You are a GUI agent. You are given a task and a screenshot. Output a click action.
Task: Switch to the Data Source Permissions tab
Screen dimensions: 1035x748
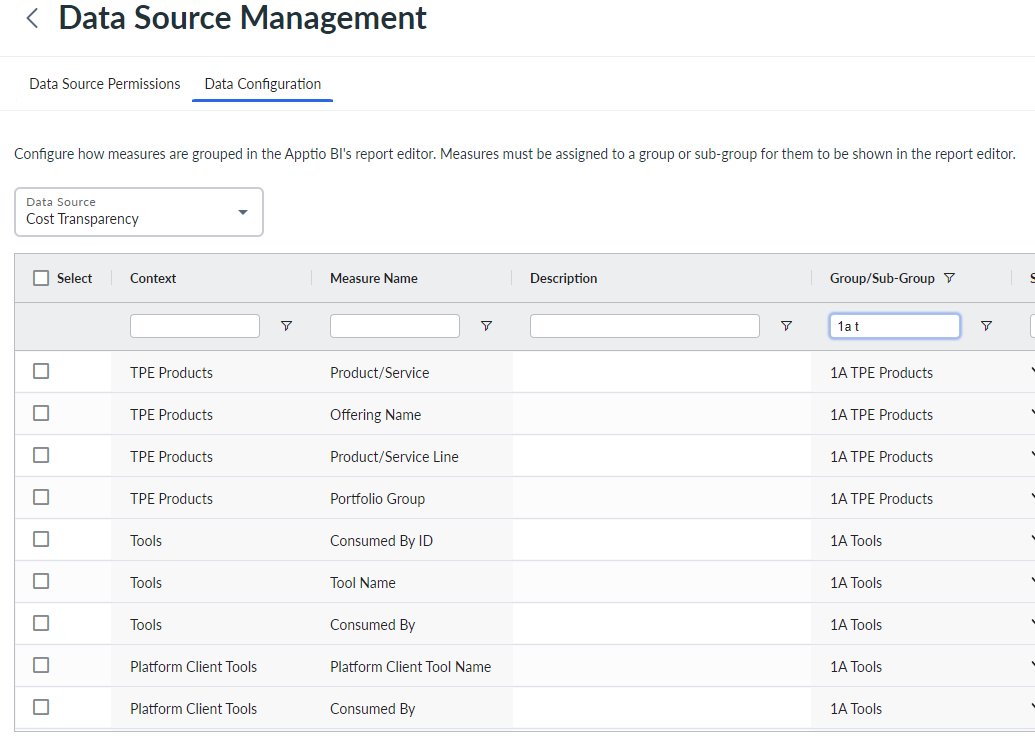[105, 84]
